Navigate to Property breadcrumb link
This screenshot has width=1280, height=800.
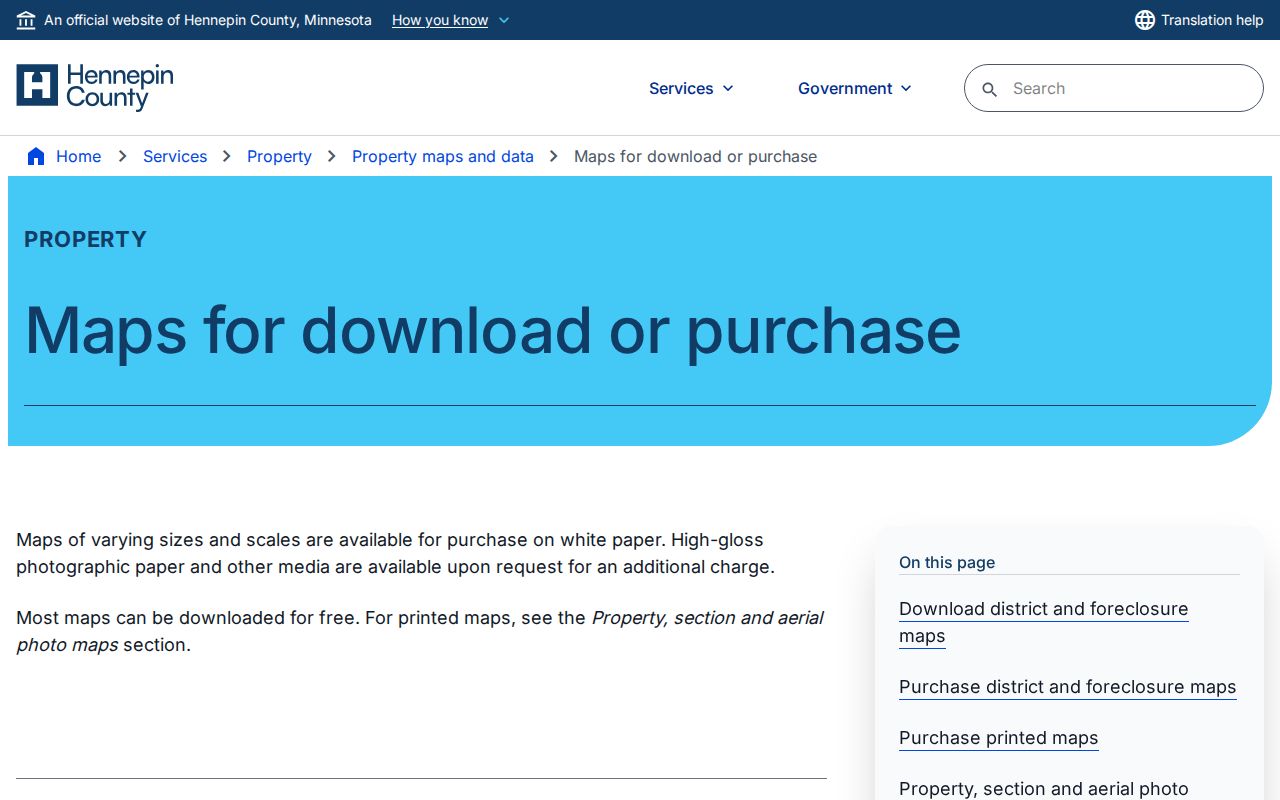[279, 156]
